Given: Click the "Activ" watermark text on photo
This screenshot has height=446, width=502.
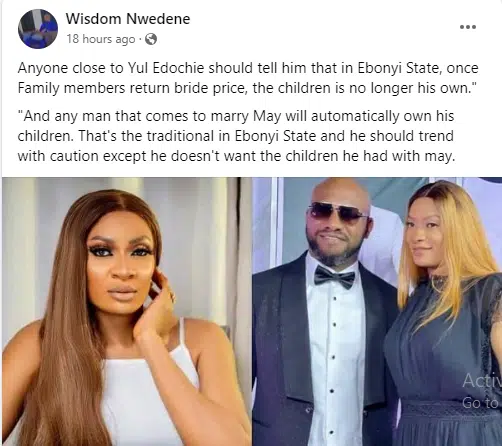Looking at the screenshot, I should (x=482, y=380).
